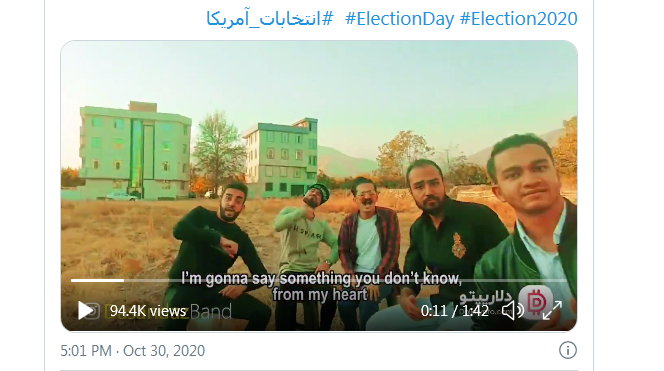
Task: Click the subtitle text 'from my heart'
Action: coord(320,294)
